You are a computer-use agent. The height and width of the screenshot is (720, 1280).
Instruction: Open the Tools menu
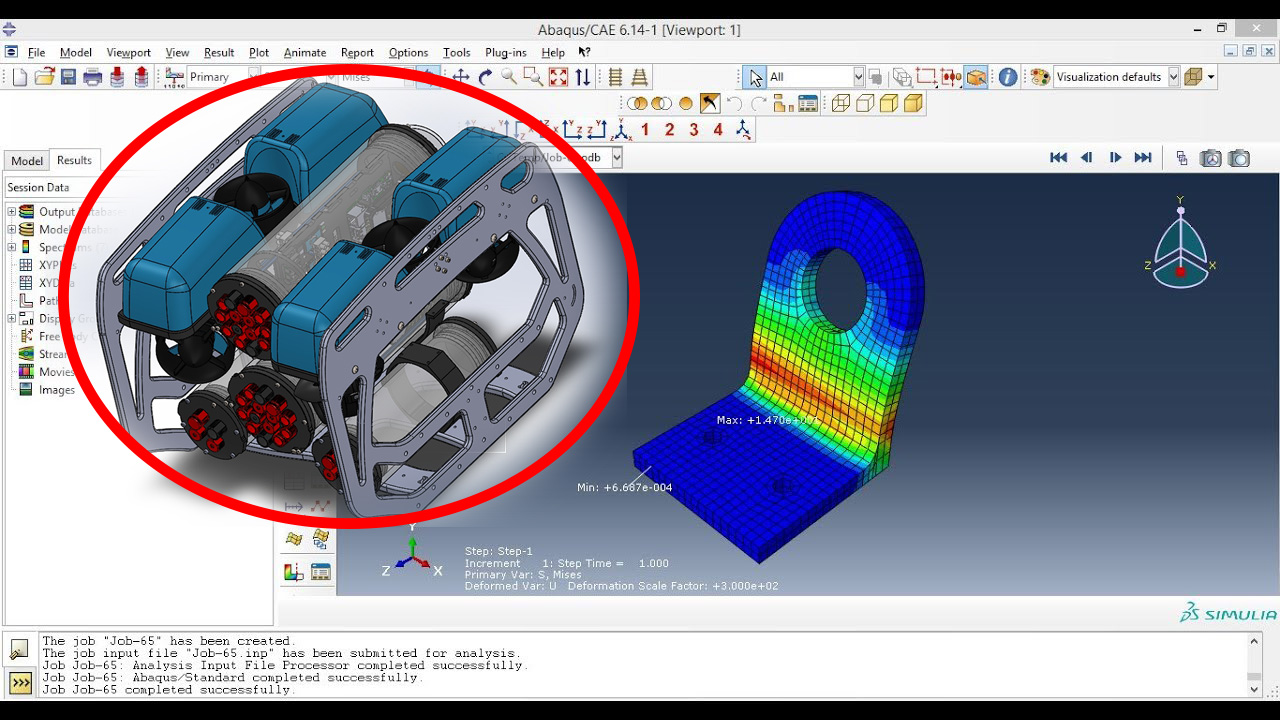click(456, 53)
